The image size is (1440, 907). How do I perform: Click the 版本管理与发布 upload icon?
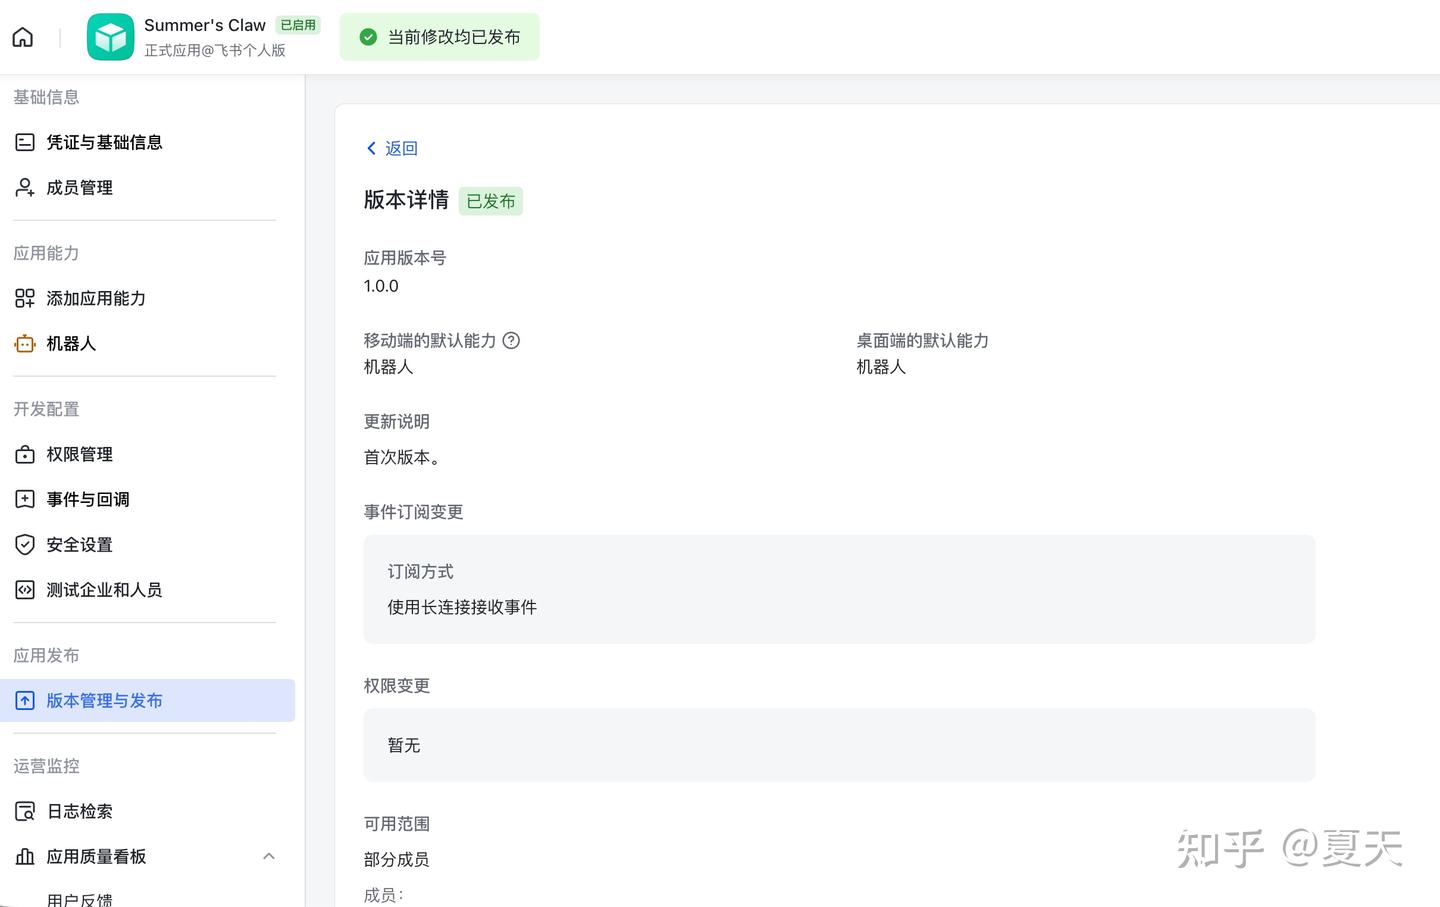[x=25, y=701]
